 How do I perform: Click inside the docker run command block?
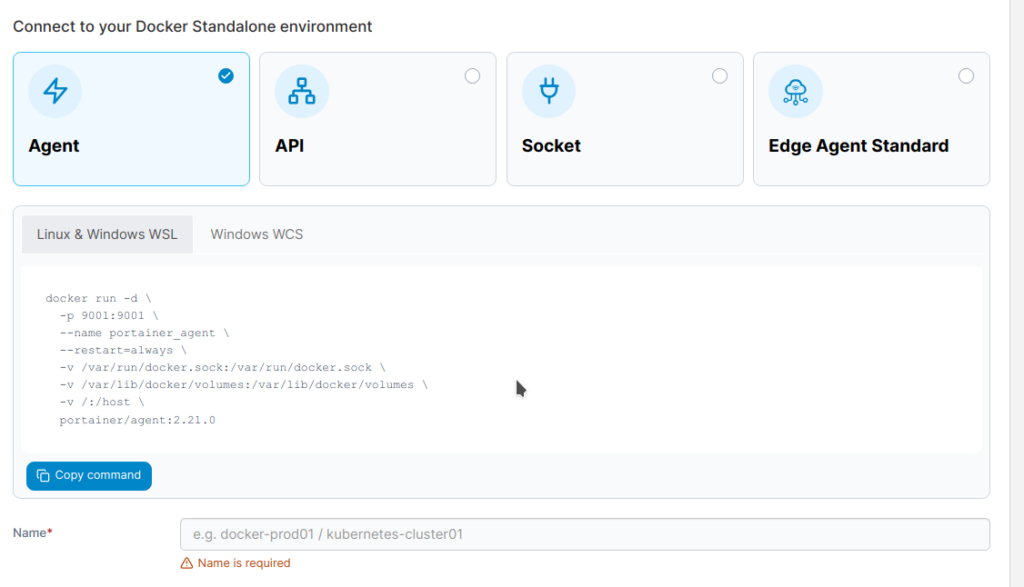500,360
